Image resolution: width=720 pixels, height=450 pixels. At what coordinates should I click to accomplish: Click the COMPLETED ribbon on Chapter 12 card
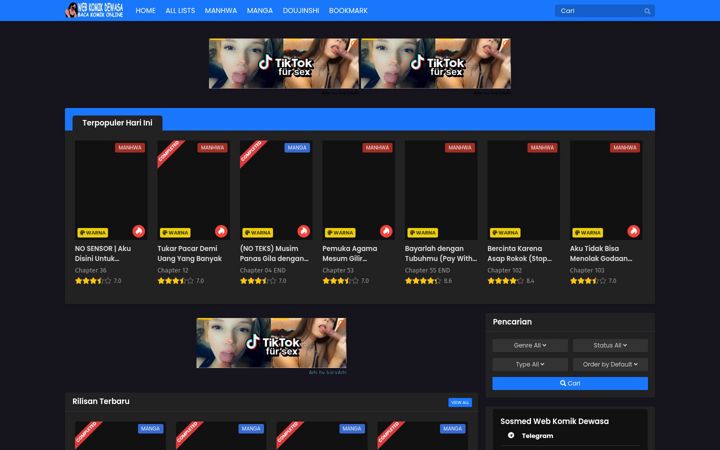[169, 152]
